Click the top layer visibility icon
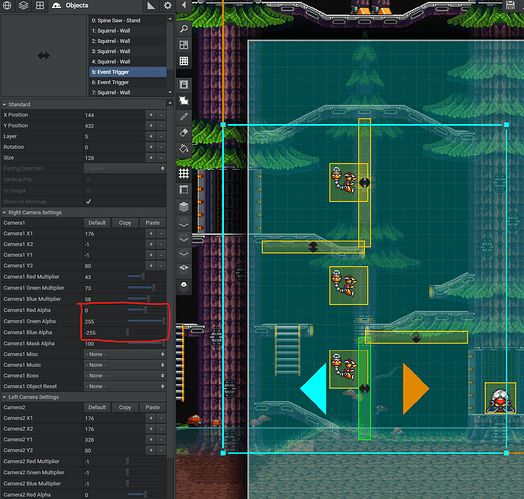Viewport: 524px width, 499px height. (184, 223)
